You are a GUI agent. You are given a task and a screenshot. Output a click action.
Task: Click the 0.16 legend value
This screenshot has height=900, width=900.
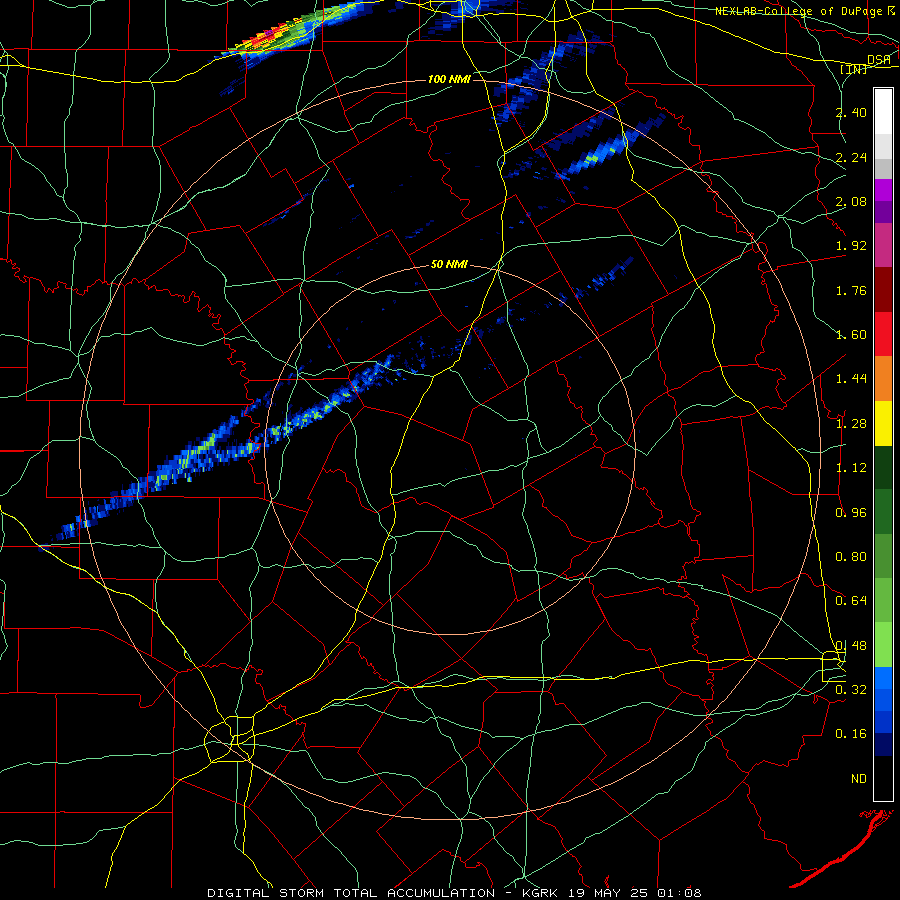pyautogui.click(x=851, y=734)
